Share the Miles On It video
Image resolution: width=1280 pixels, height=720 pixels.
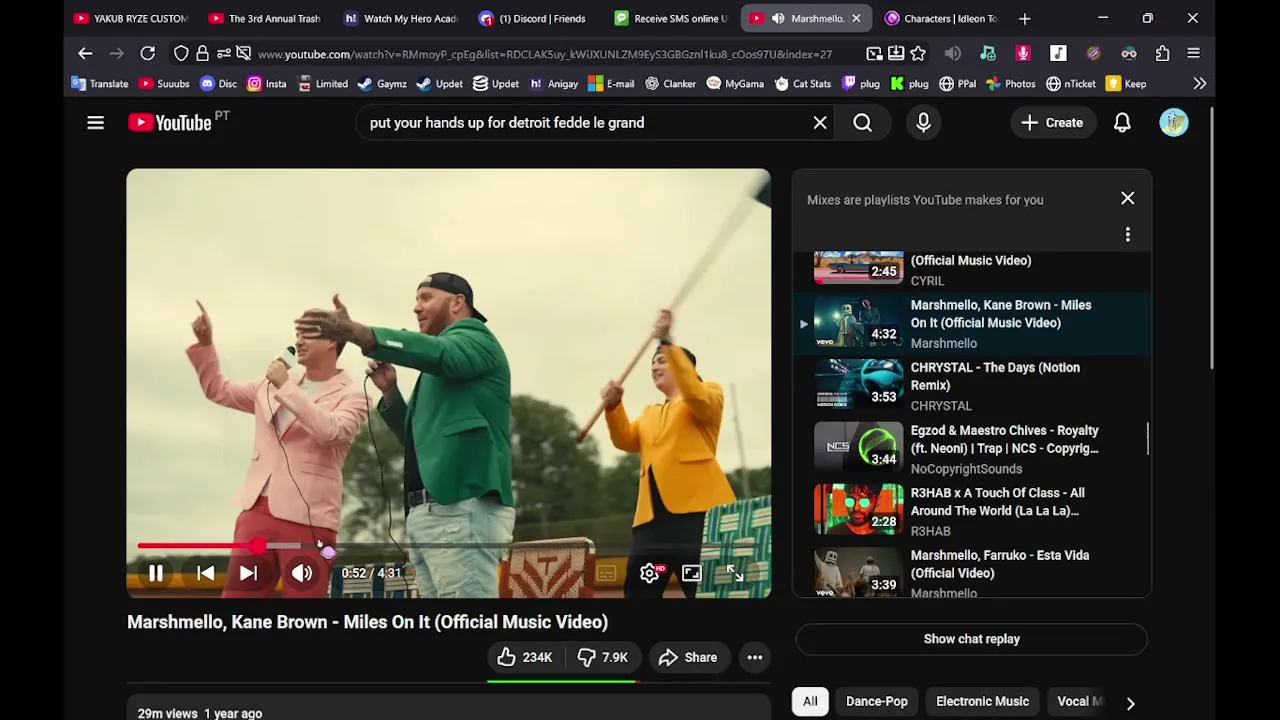(688, 657)
